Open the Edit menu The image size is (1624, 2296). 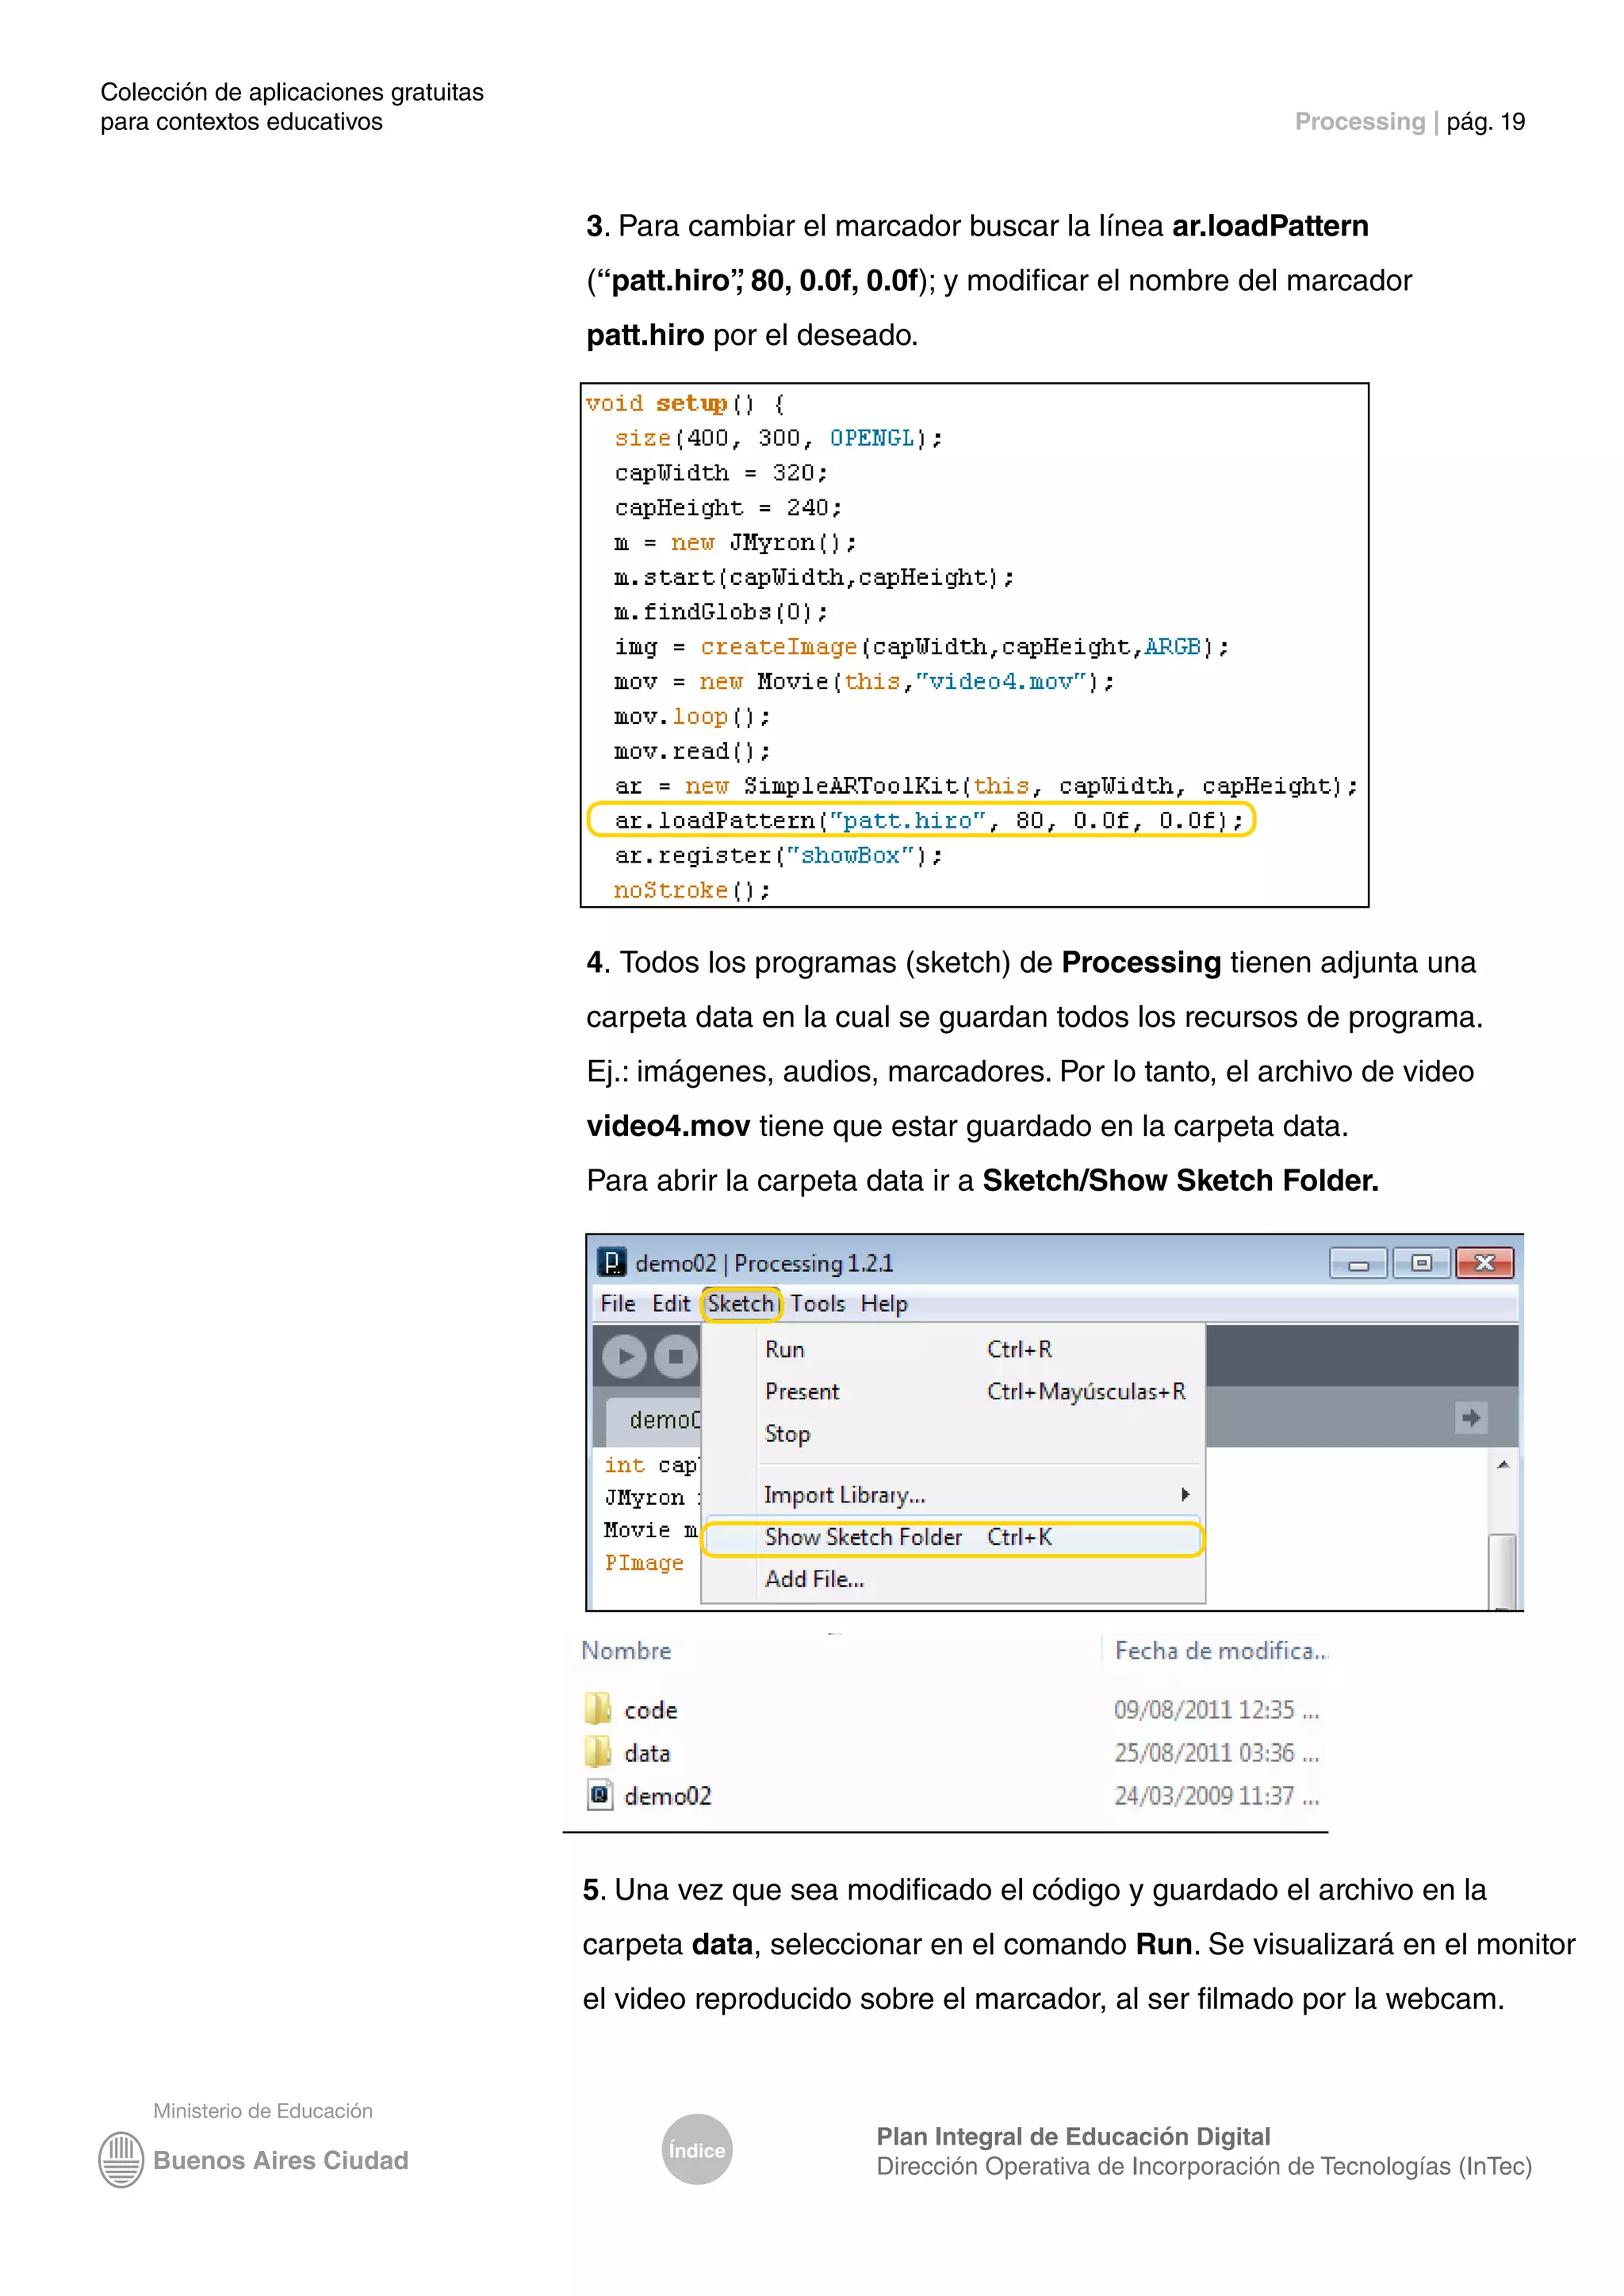671,1304
